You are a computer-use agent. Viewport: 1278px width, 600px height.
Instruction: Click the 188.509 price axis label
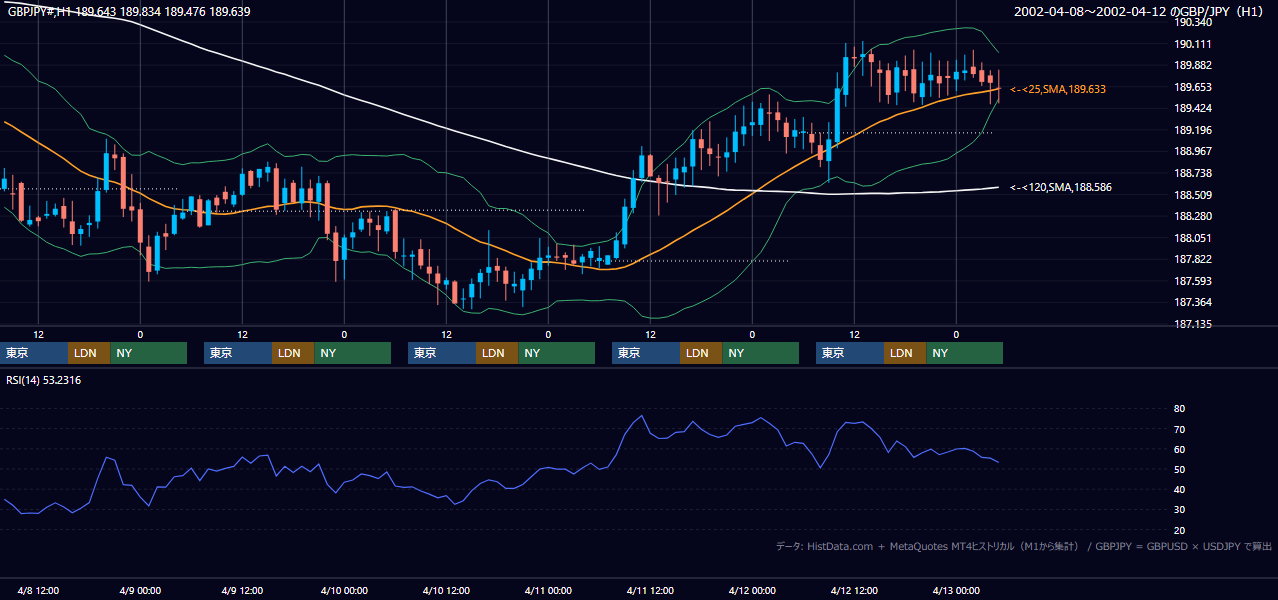(x=1195, y=195)
